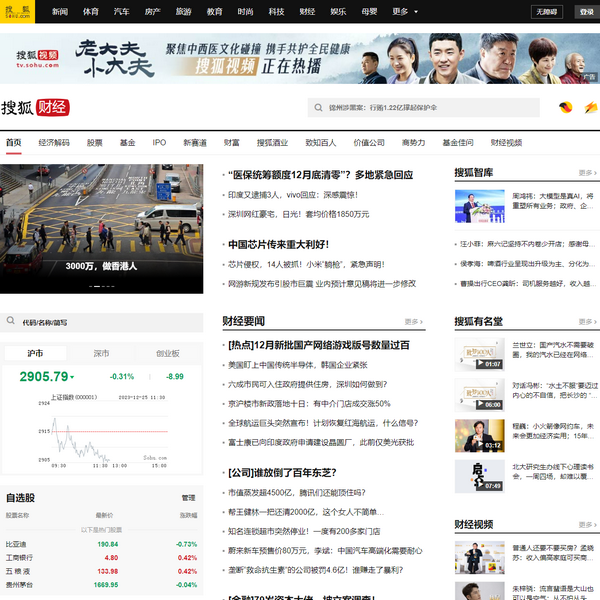Click the orange icon at far right of header
This screenshot has height=600, width=600.
coord(590,108)
